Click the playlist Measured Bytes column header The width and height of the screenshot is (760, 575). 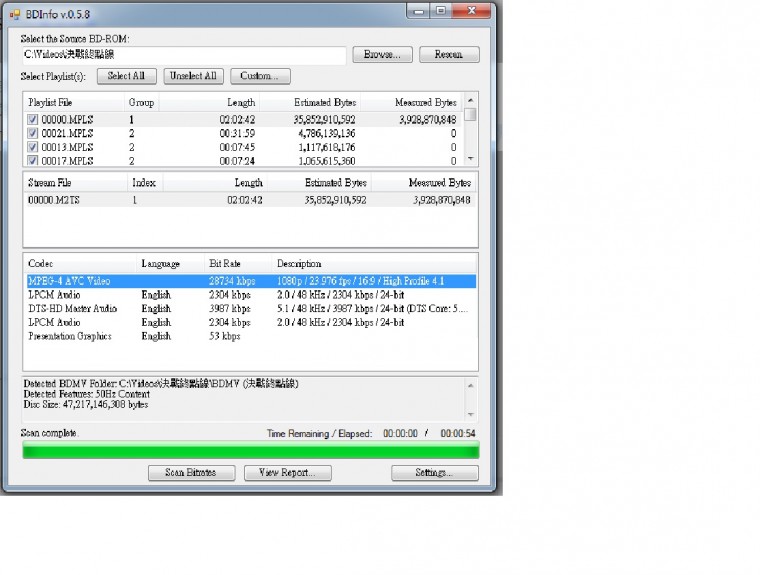click(411, 102)
